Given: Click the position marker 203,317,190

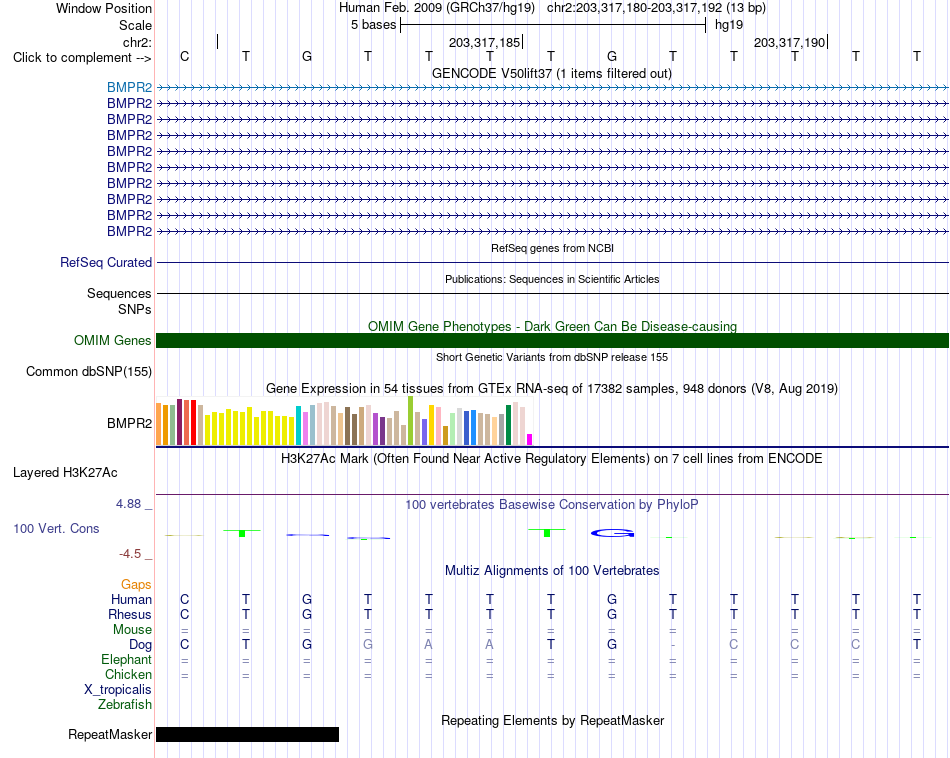Looking at the screenshot, I should (789, 42).
